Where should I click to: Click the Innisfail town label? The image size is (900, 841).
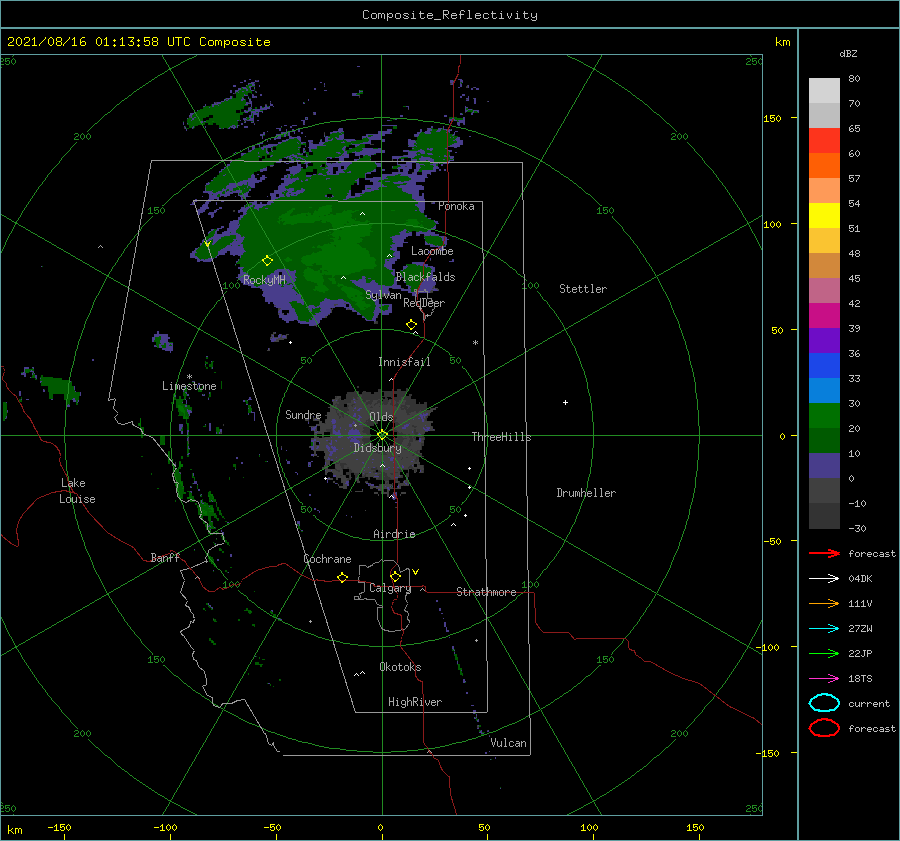point(404,362)
